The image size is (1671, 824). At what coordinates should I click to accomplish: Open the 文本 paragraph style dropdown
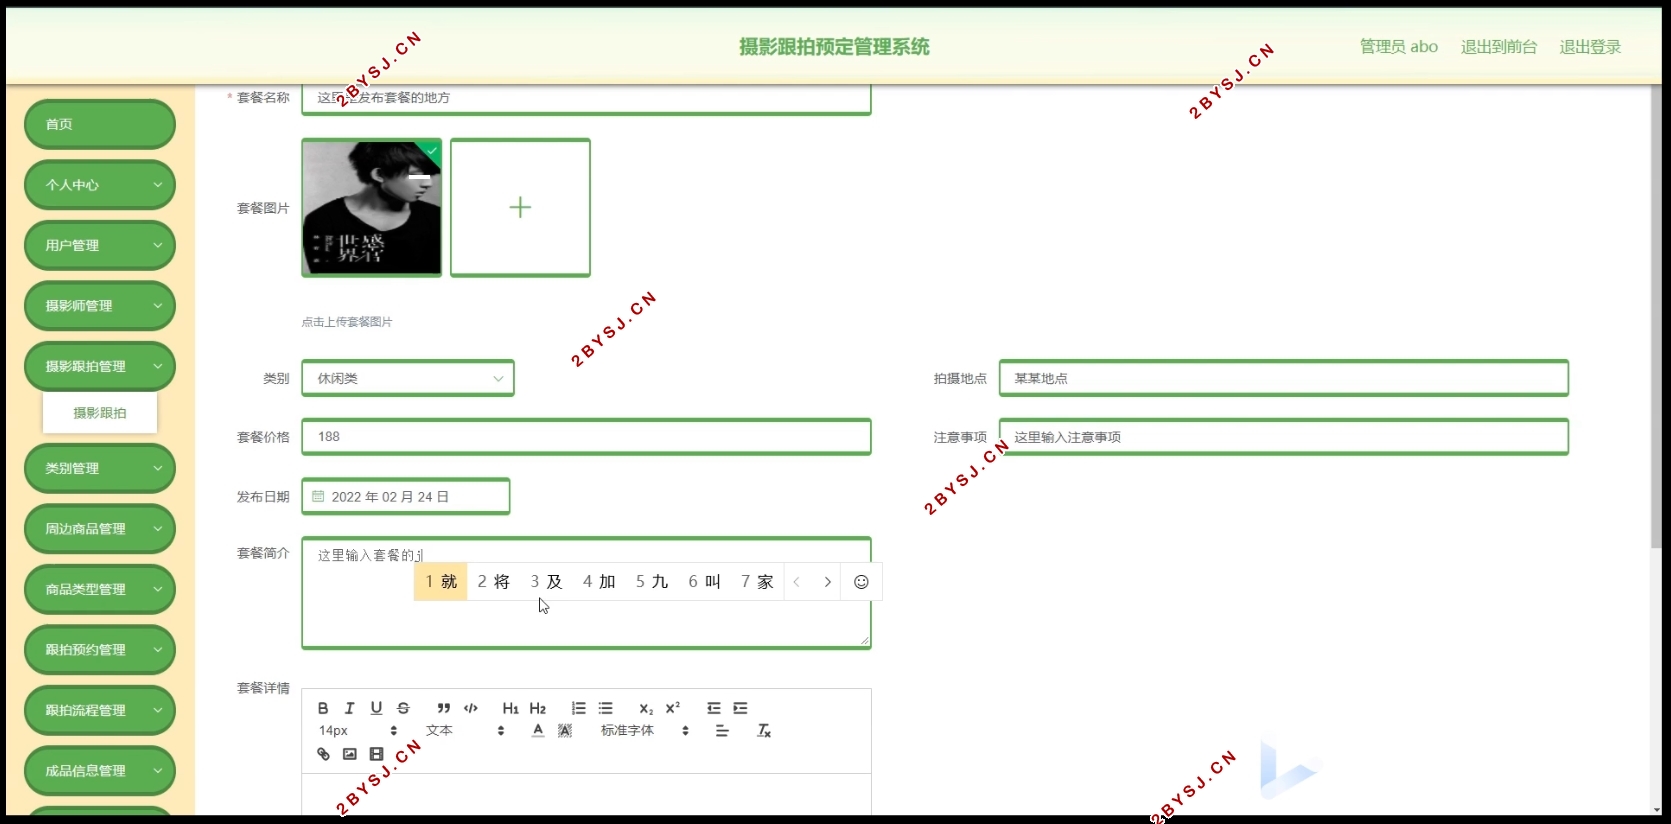(465, 731)
